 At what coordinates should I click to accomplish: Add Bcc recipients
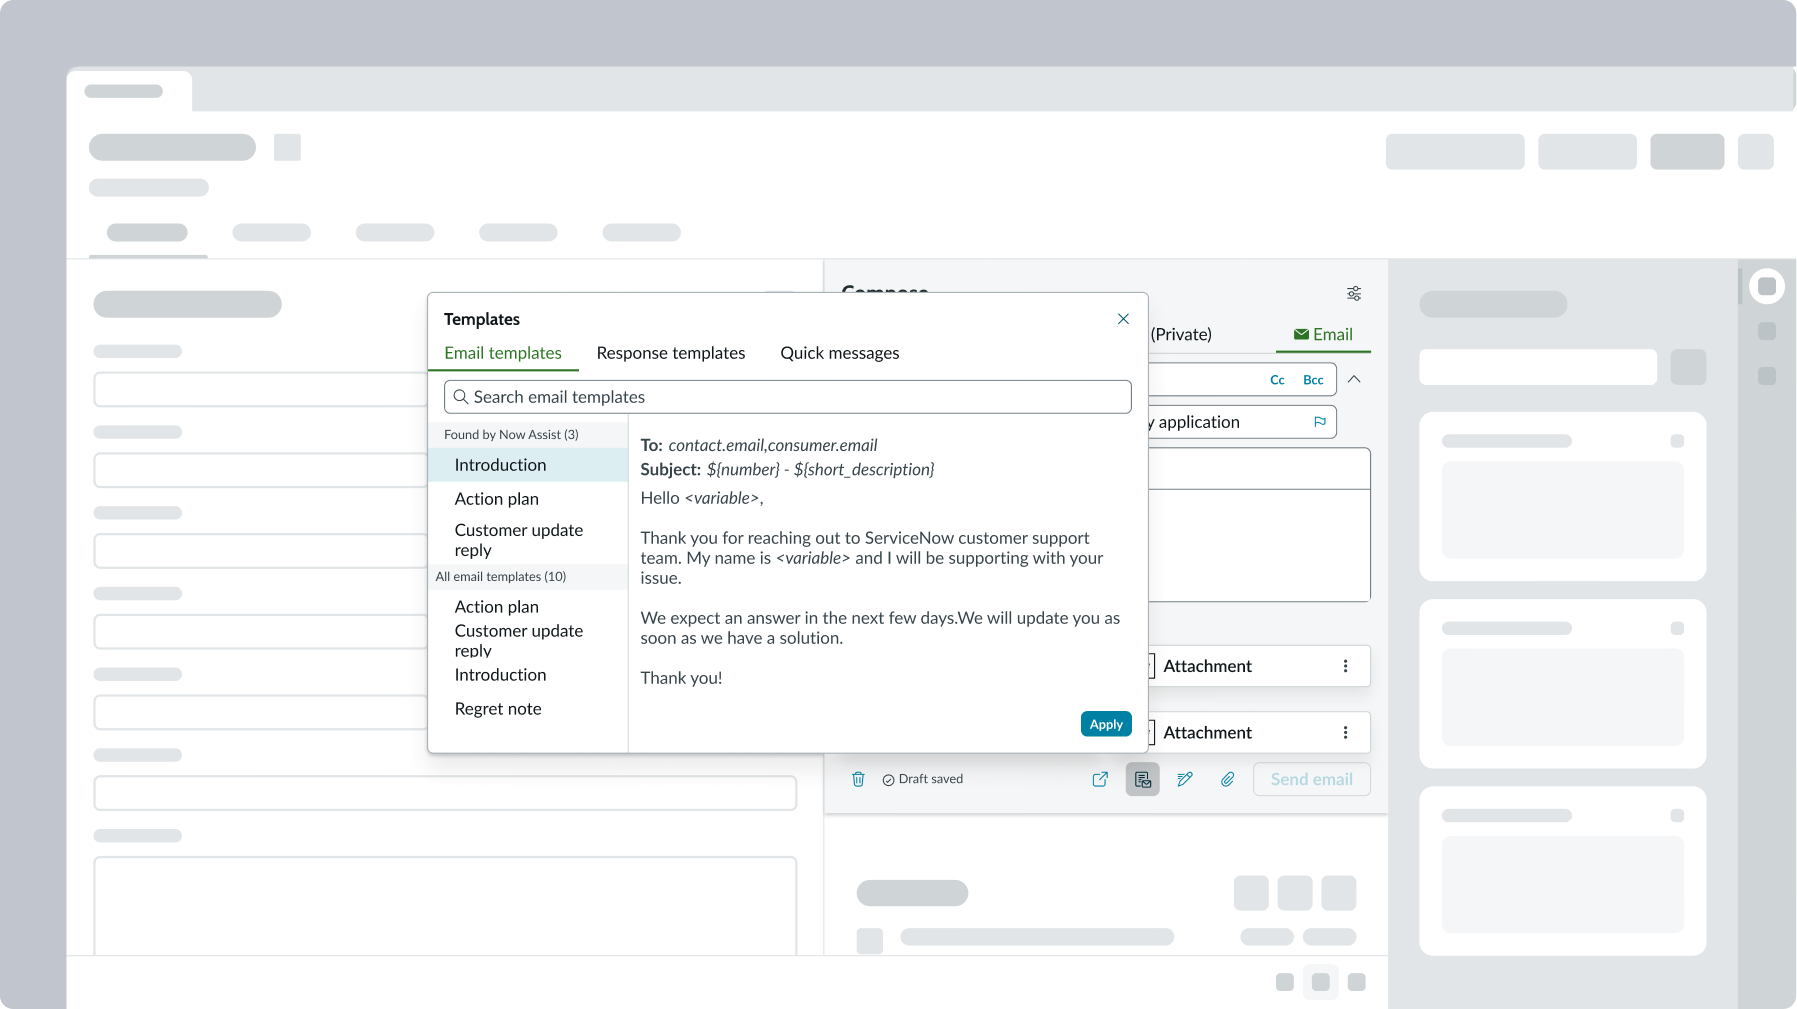(1312, 379)
